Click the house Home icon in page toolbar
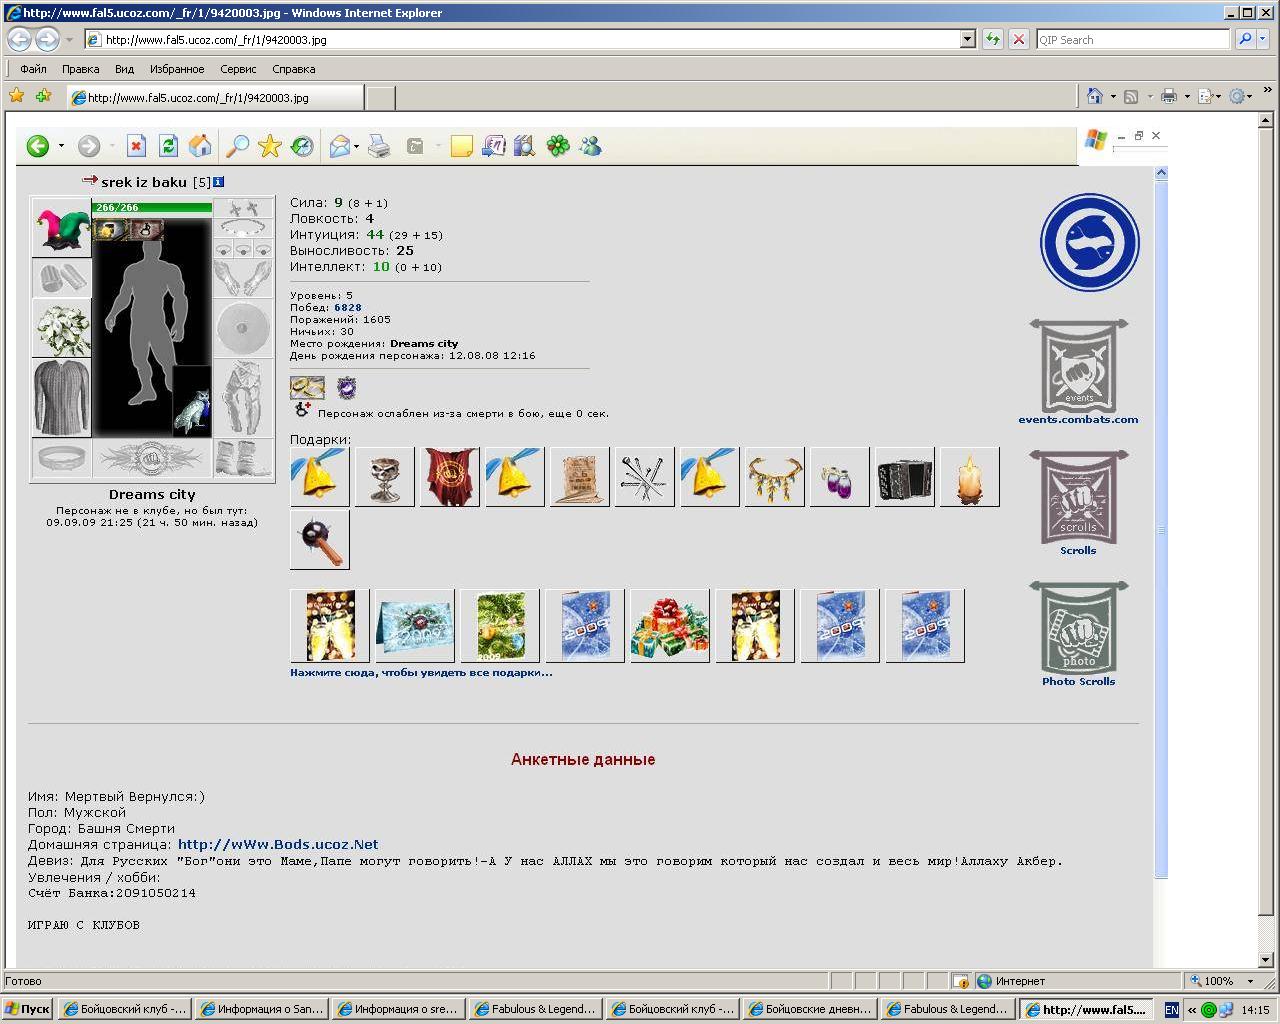 (x=200, y=146)
